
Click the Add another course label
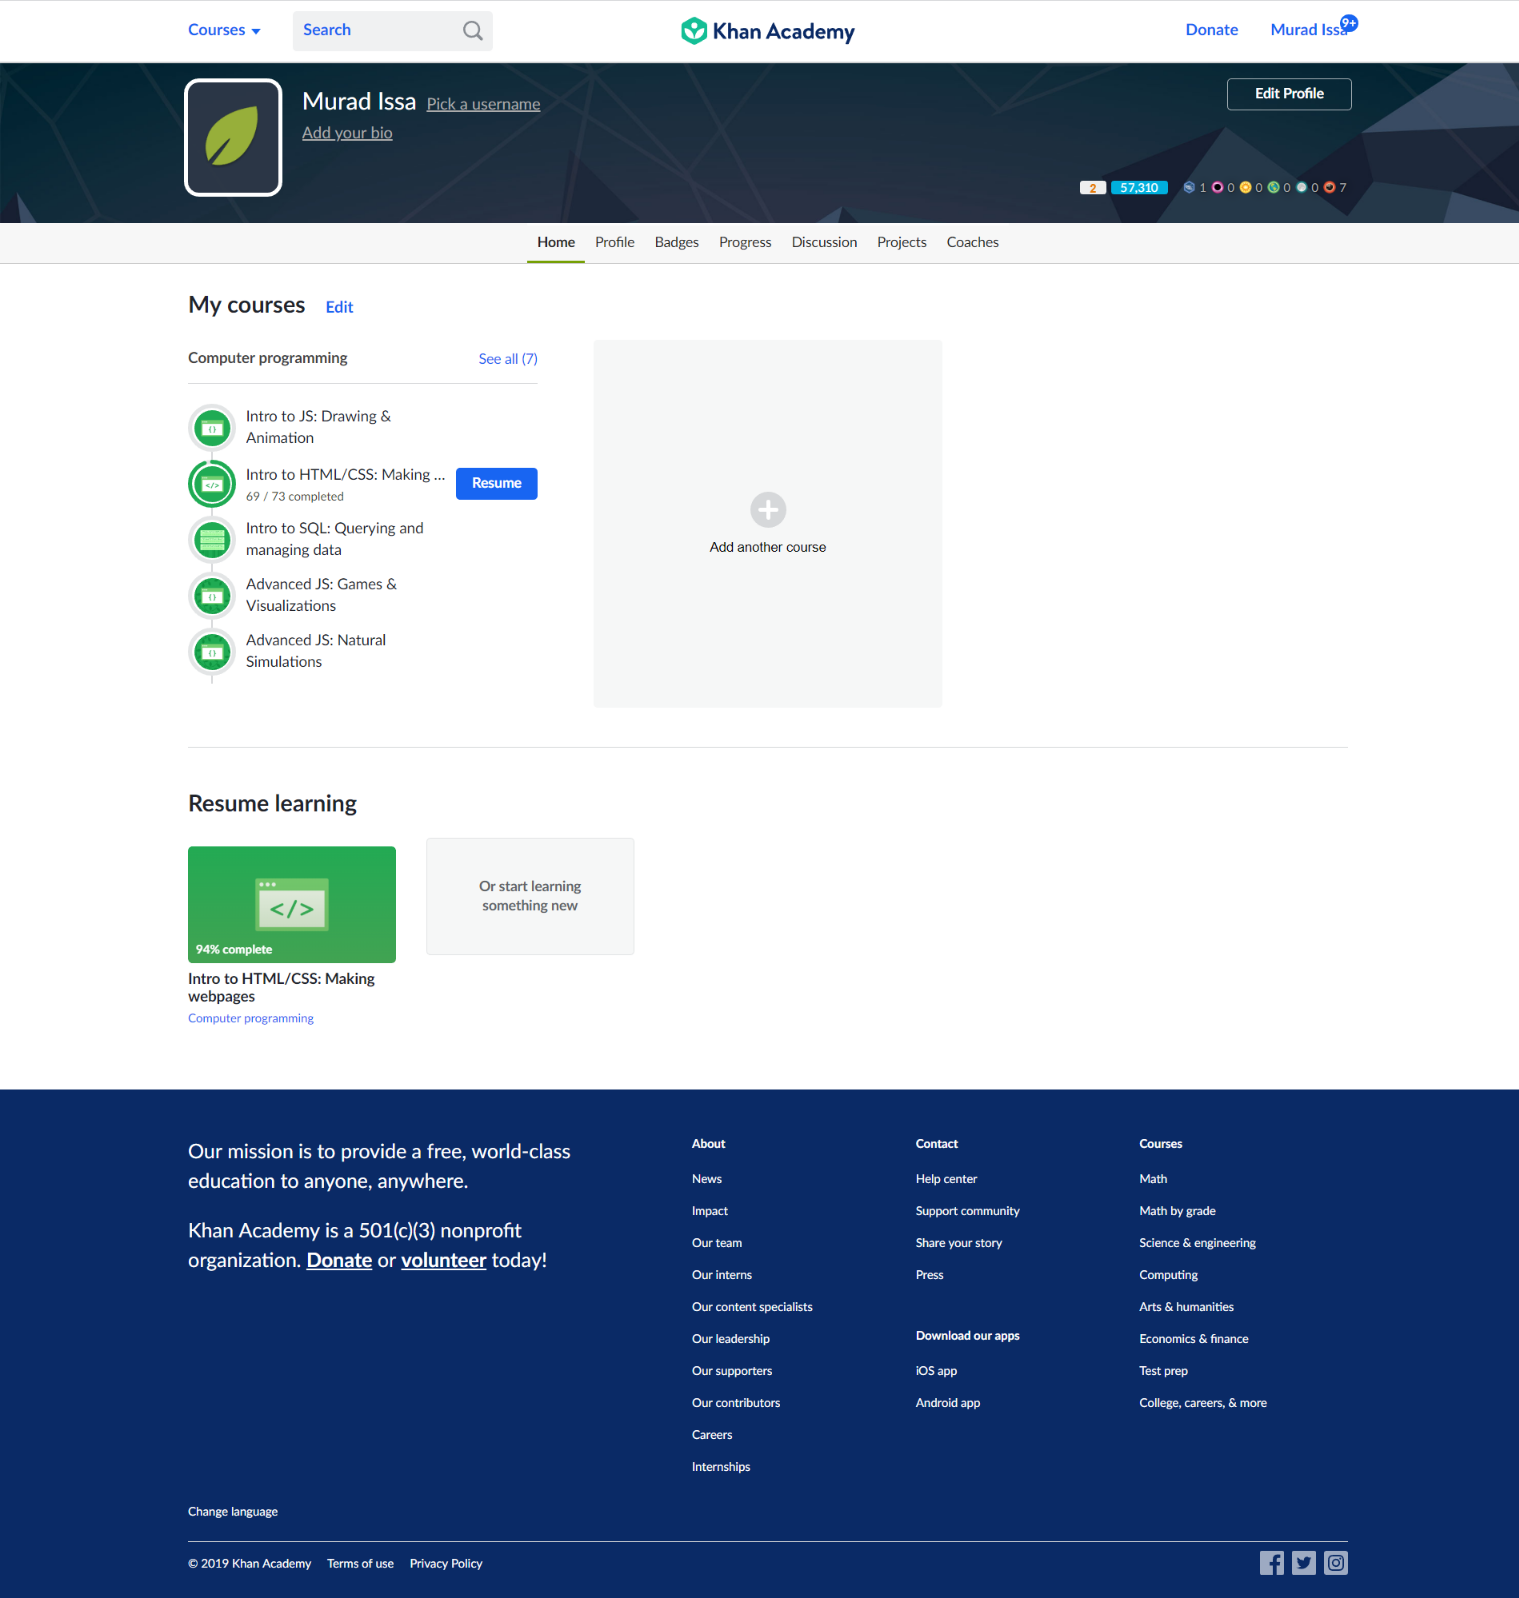click(x=768, y=547)
